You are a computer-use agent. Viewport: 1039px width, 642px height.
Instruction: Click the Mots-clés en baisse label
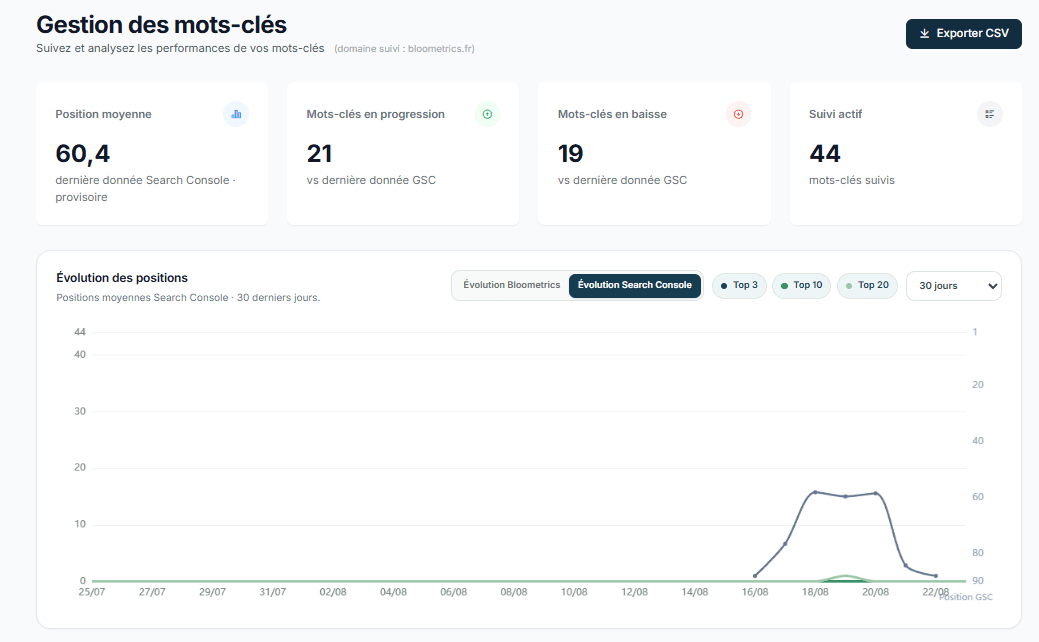coord(612,115)
